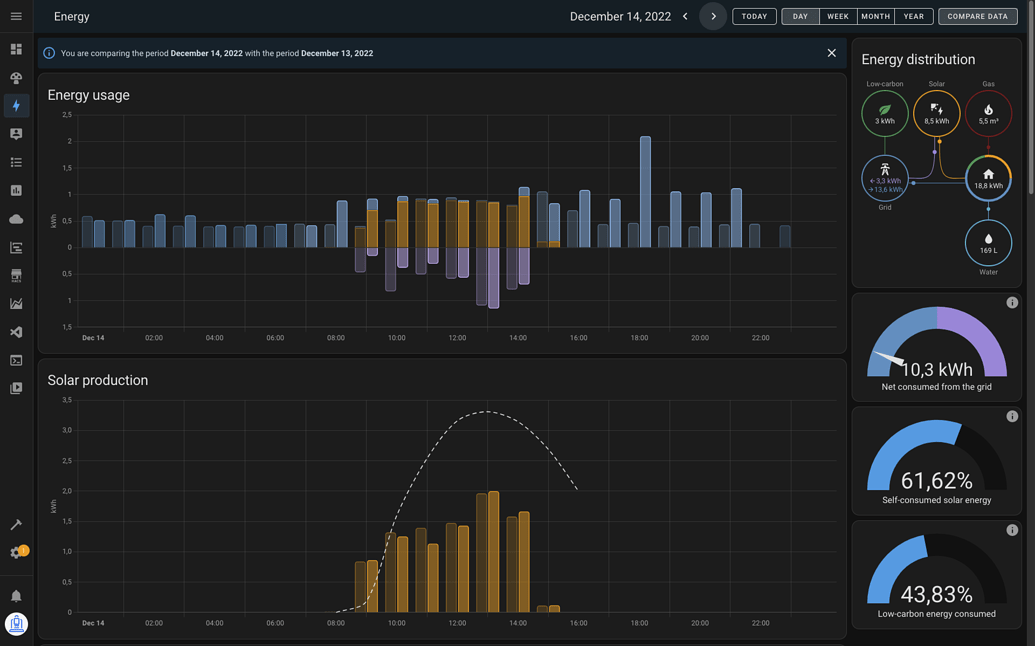Viewport: 1035px width, 646px height.
Task: Click the Solar node in energy distribution
Action: coord(936,114)
